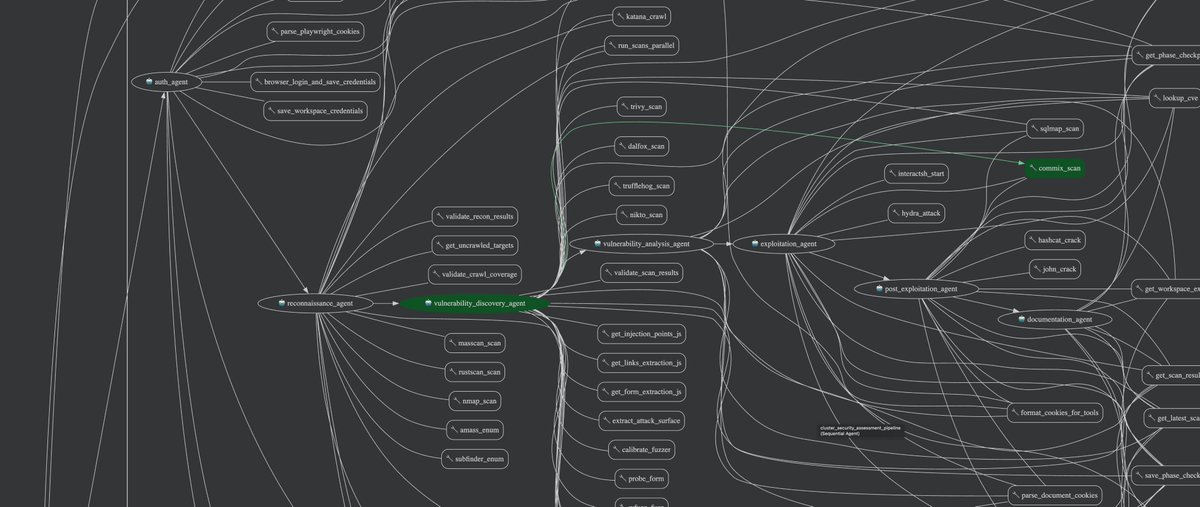Click the cluster_security_assessment_pipeline label
The width and height of the screenshot is (1200, 507).
click(x=860, y=431)
